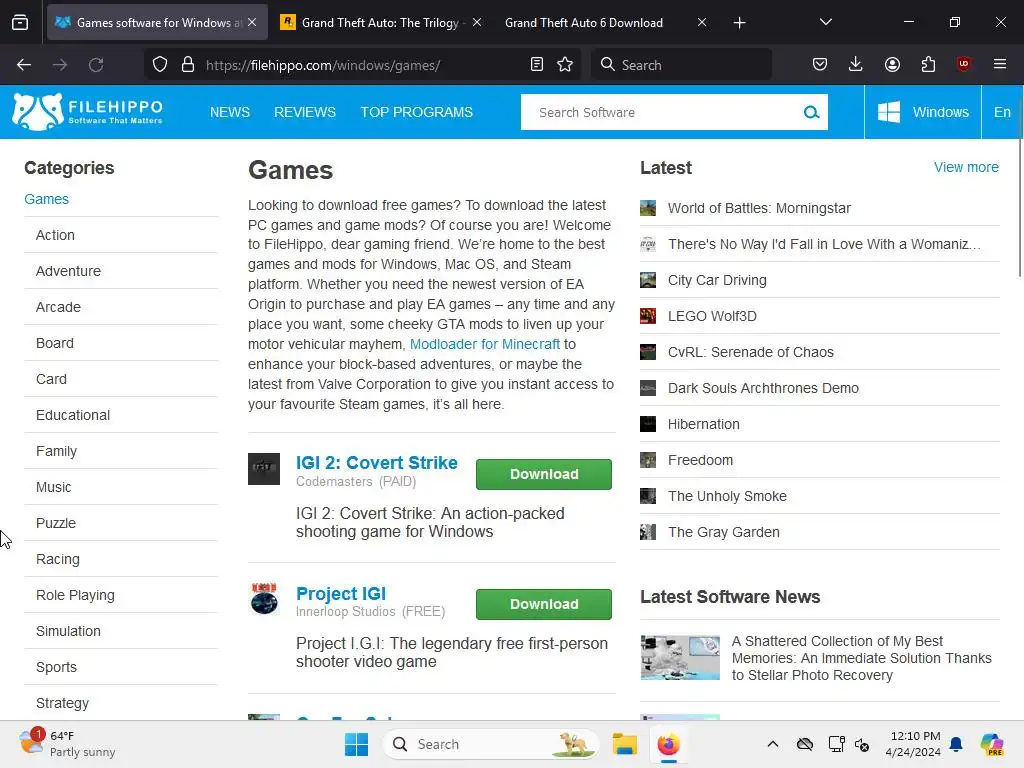Open LEGO Wolf3D in Latest list
1024x768 pixels.
tap(712, 316)
